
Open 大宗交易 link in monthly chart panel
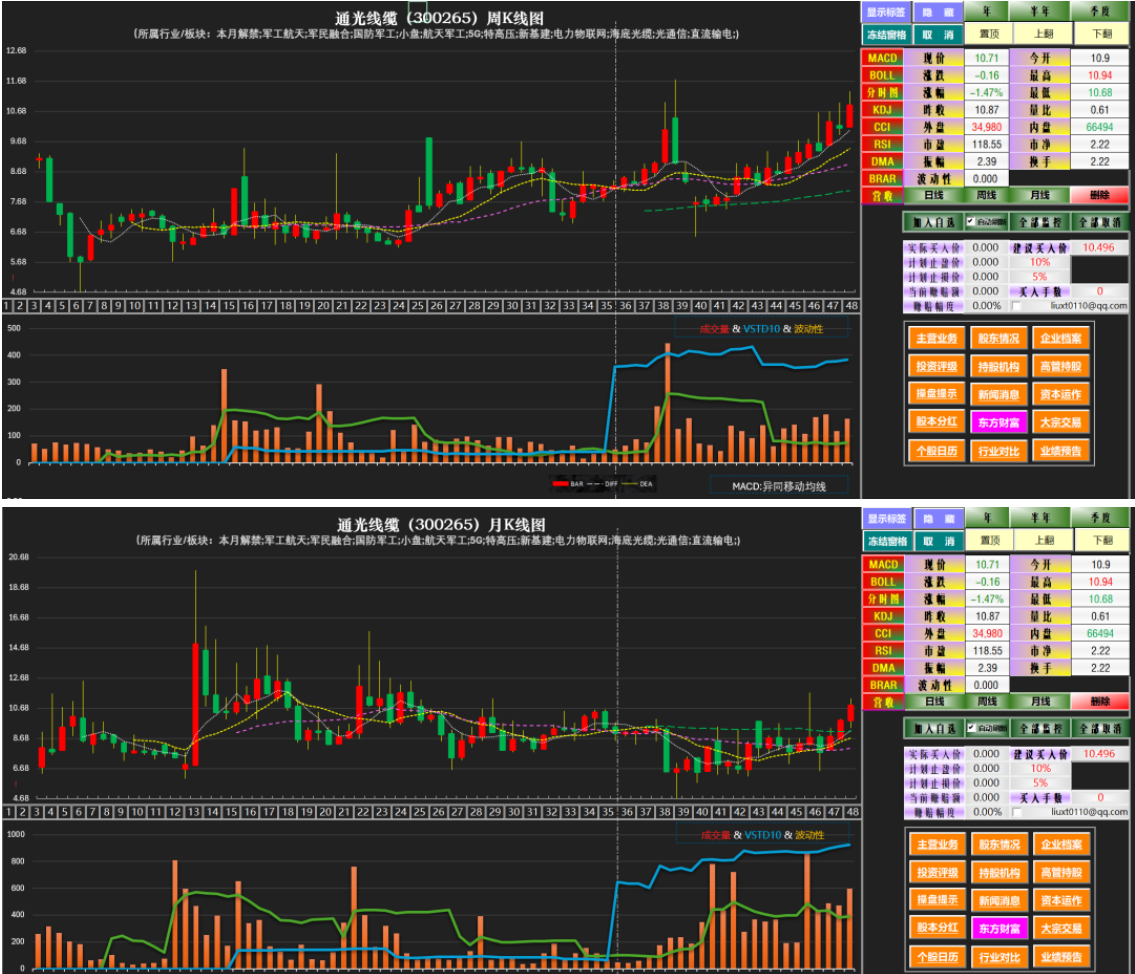pos(1061,929)
